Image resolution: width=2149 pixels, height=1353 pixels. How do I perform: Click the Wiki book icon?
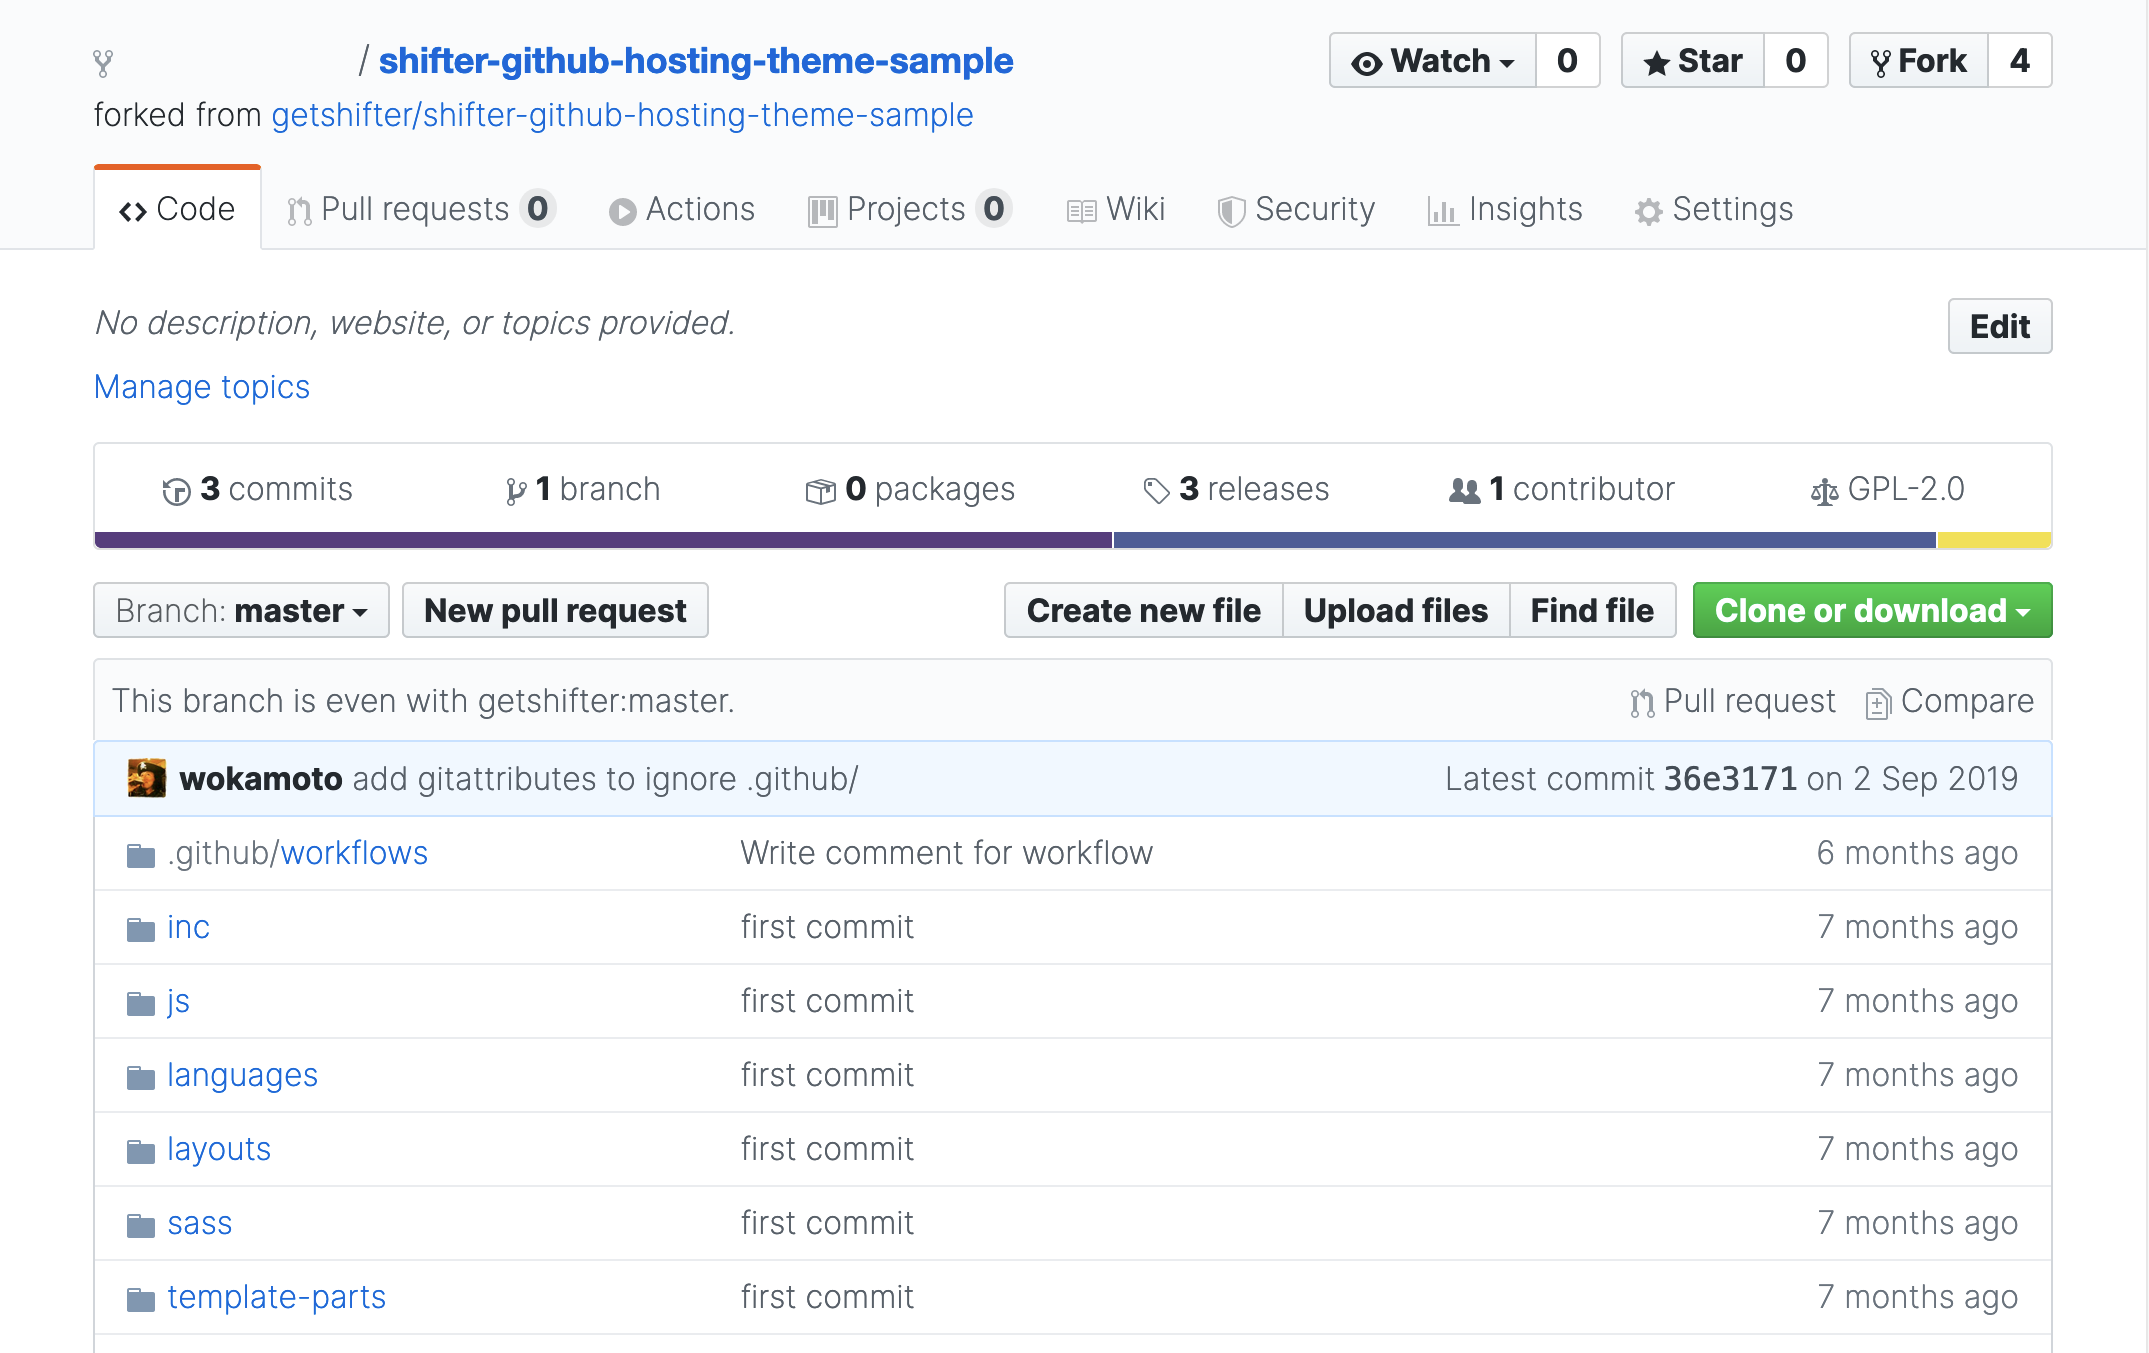(1081, 211)
